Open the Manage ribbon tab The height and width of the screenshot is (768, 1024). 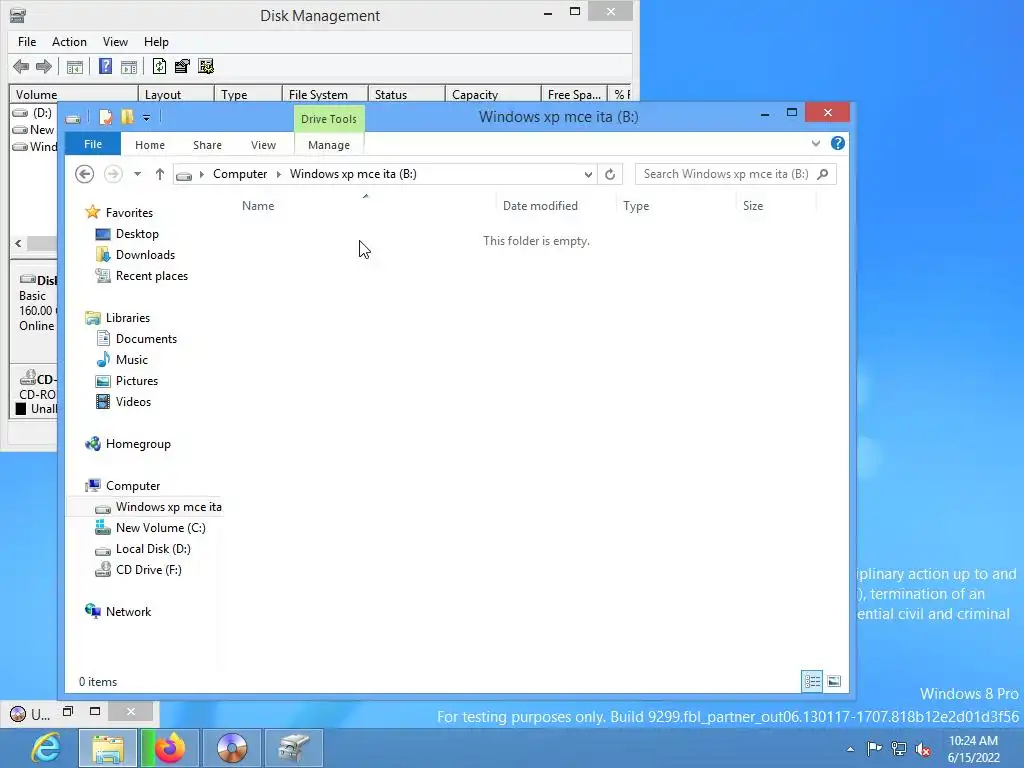(x=328, y=145)
